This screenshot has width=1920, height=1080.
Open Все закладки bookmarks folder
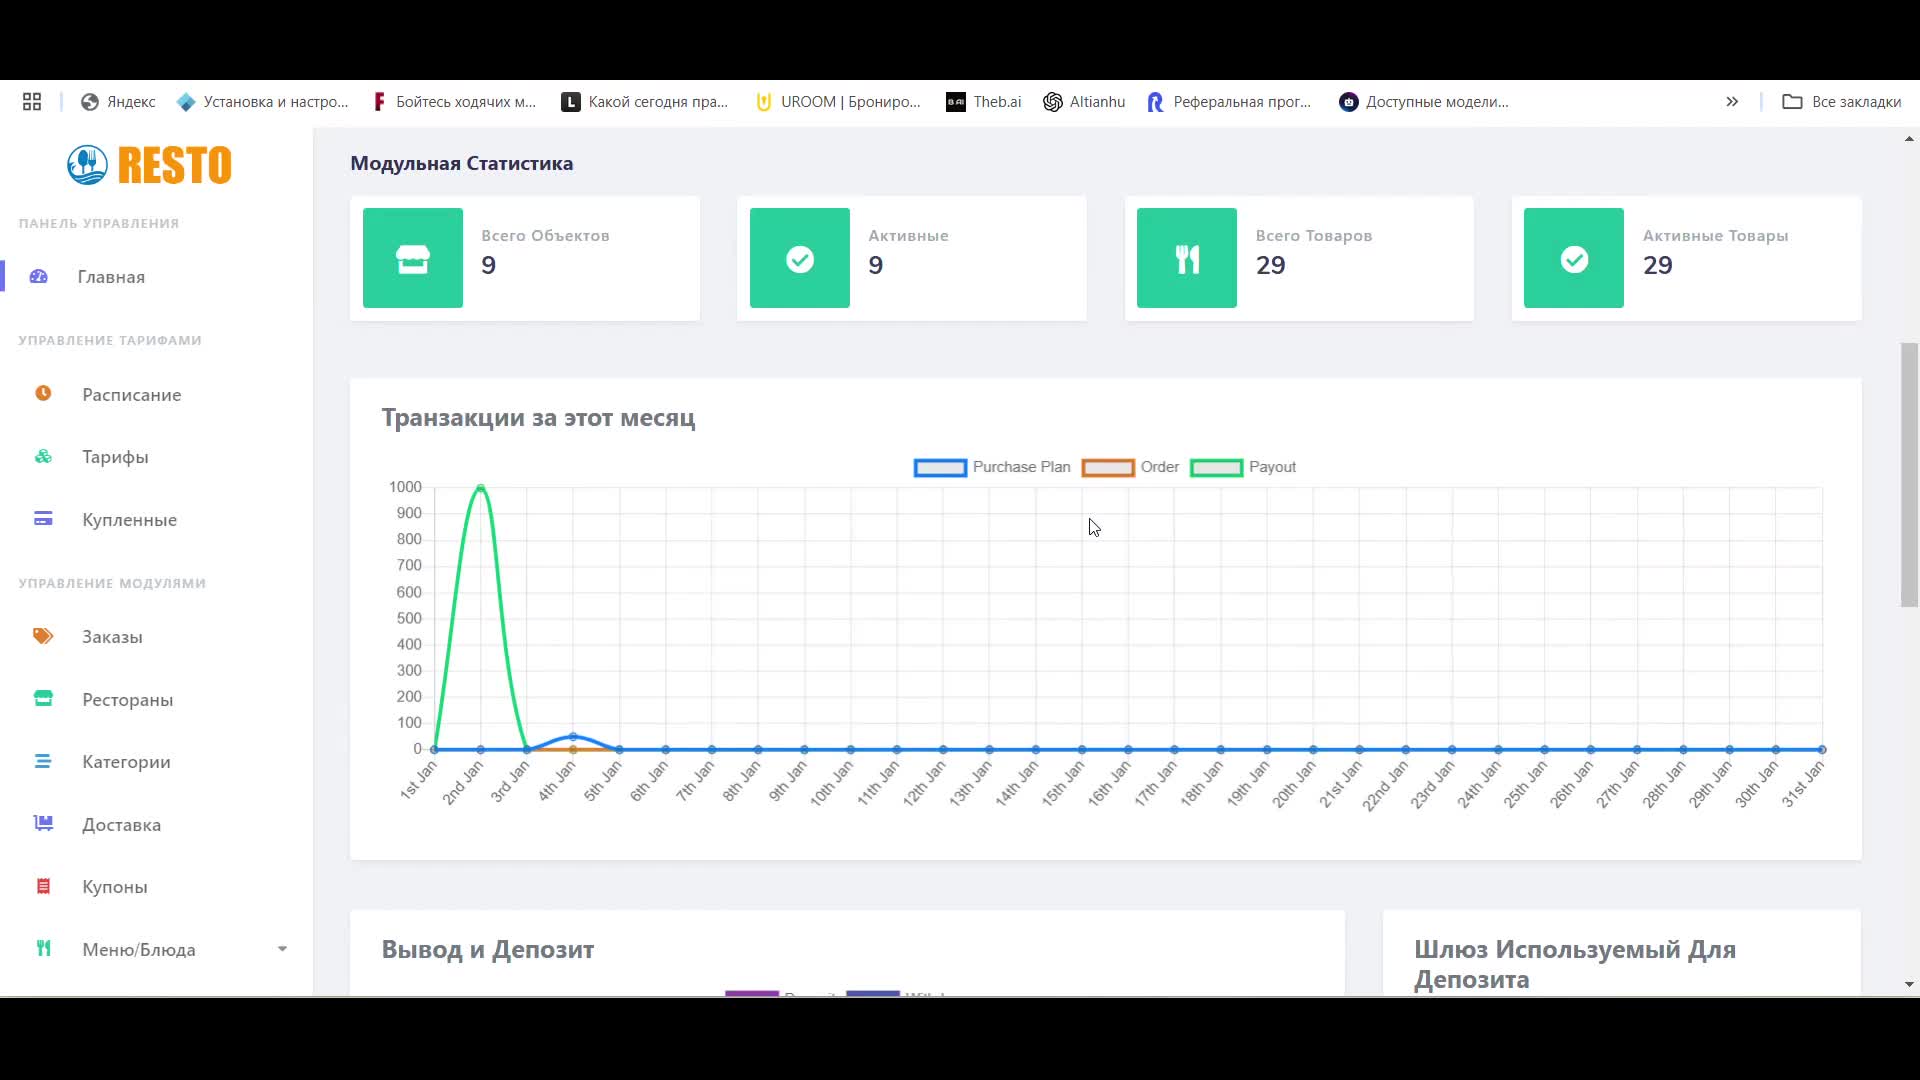tap(1841, 102)
